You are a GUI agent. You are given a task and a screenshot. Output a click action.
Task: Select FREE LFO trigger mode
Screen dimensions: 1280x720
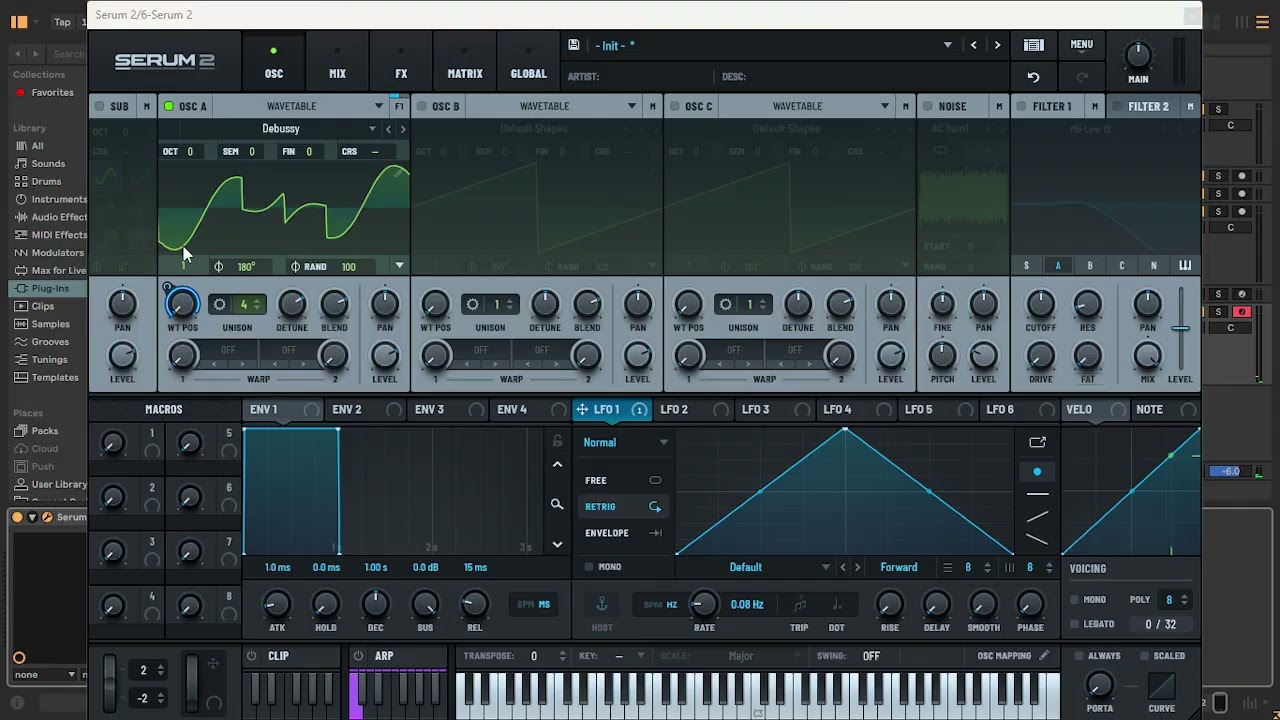pyautogui.click(x=624, y=480)
